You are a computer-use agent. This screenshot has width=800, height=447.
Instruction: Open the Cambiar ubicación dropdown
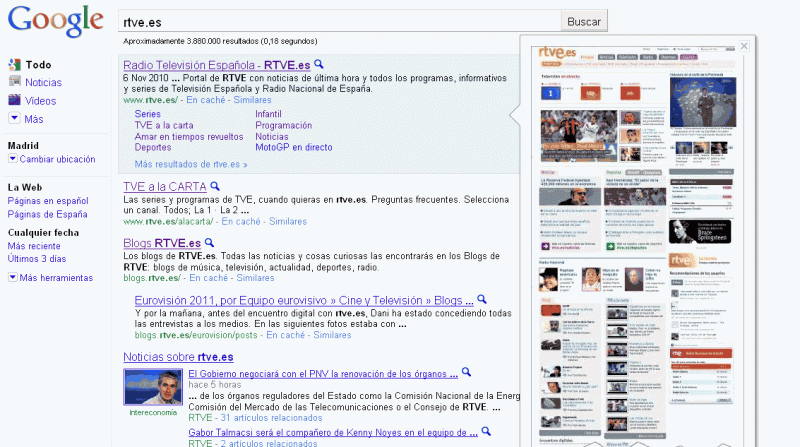(x=14, y=159)
